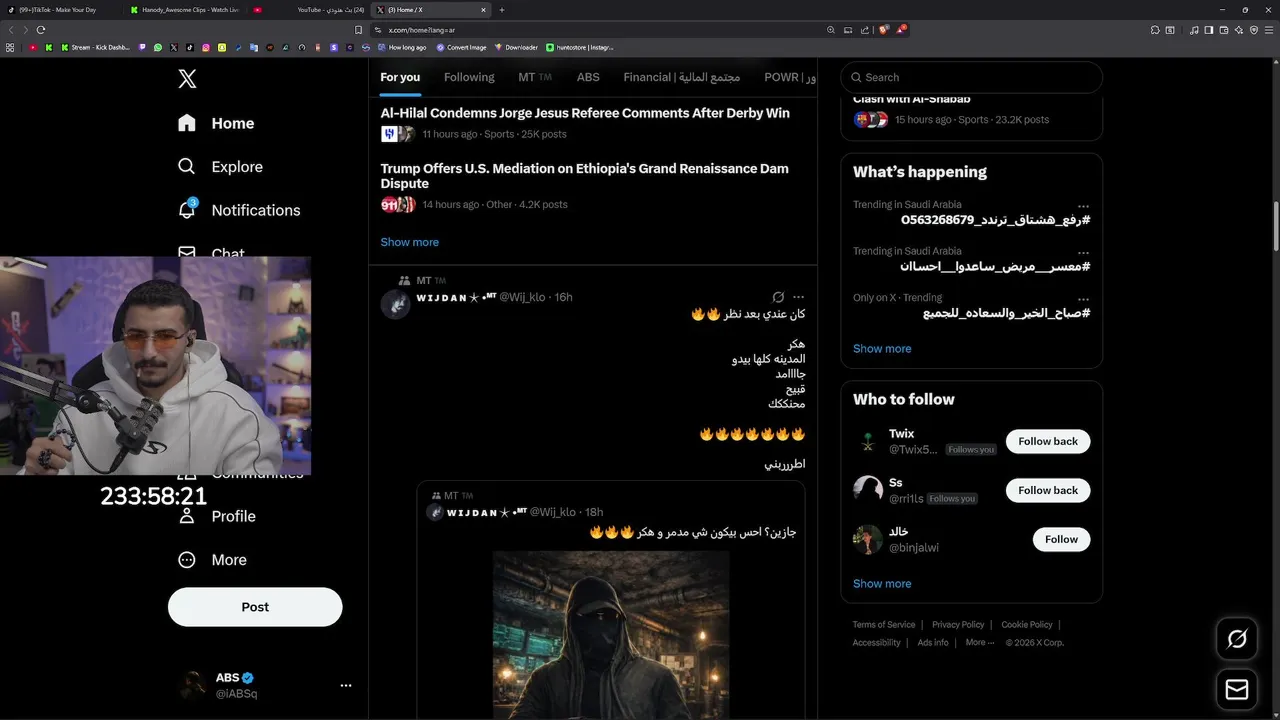Open Profile page from sidebar
Viewport: 1280px width, 720px height.
point(216,516)
